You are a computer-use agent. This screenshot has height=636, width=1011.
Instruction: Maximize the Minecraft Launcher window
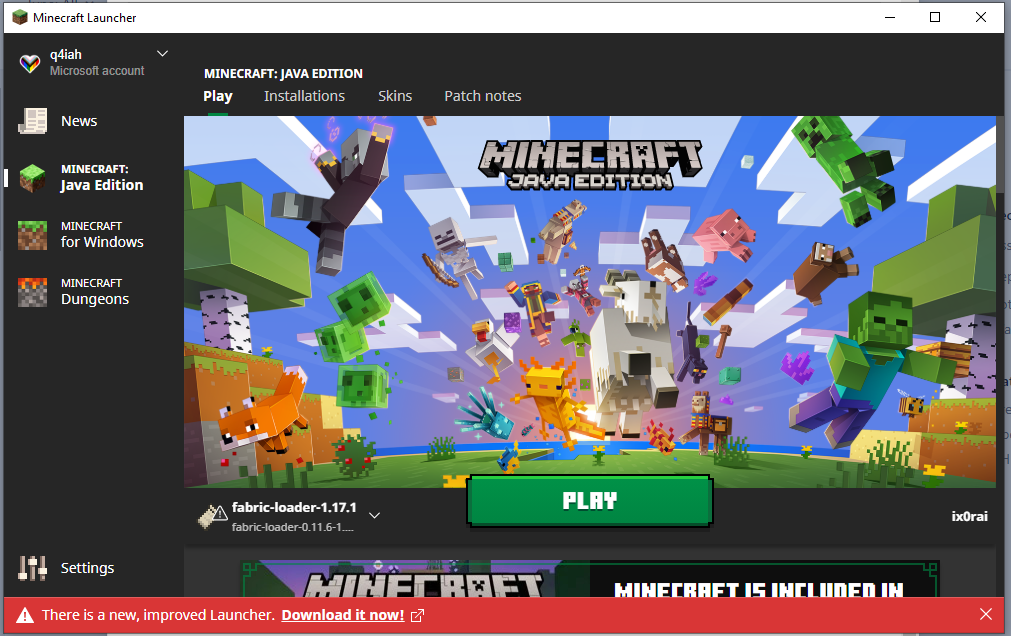pyautogui.click(x=935, y=17)
